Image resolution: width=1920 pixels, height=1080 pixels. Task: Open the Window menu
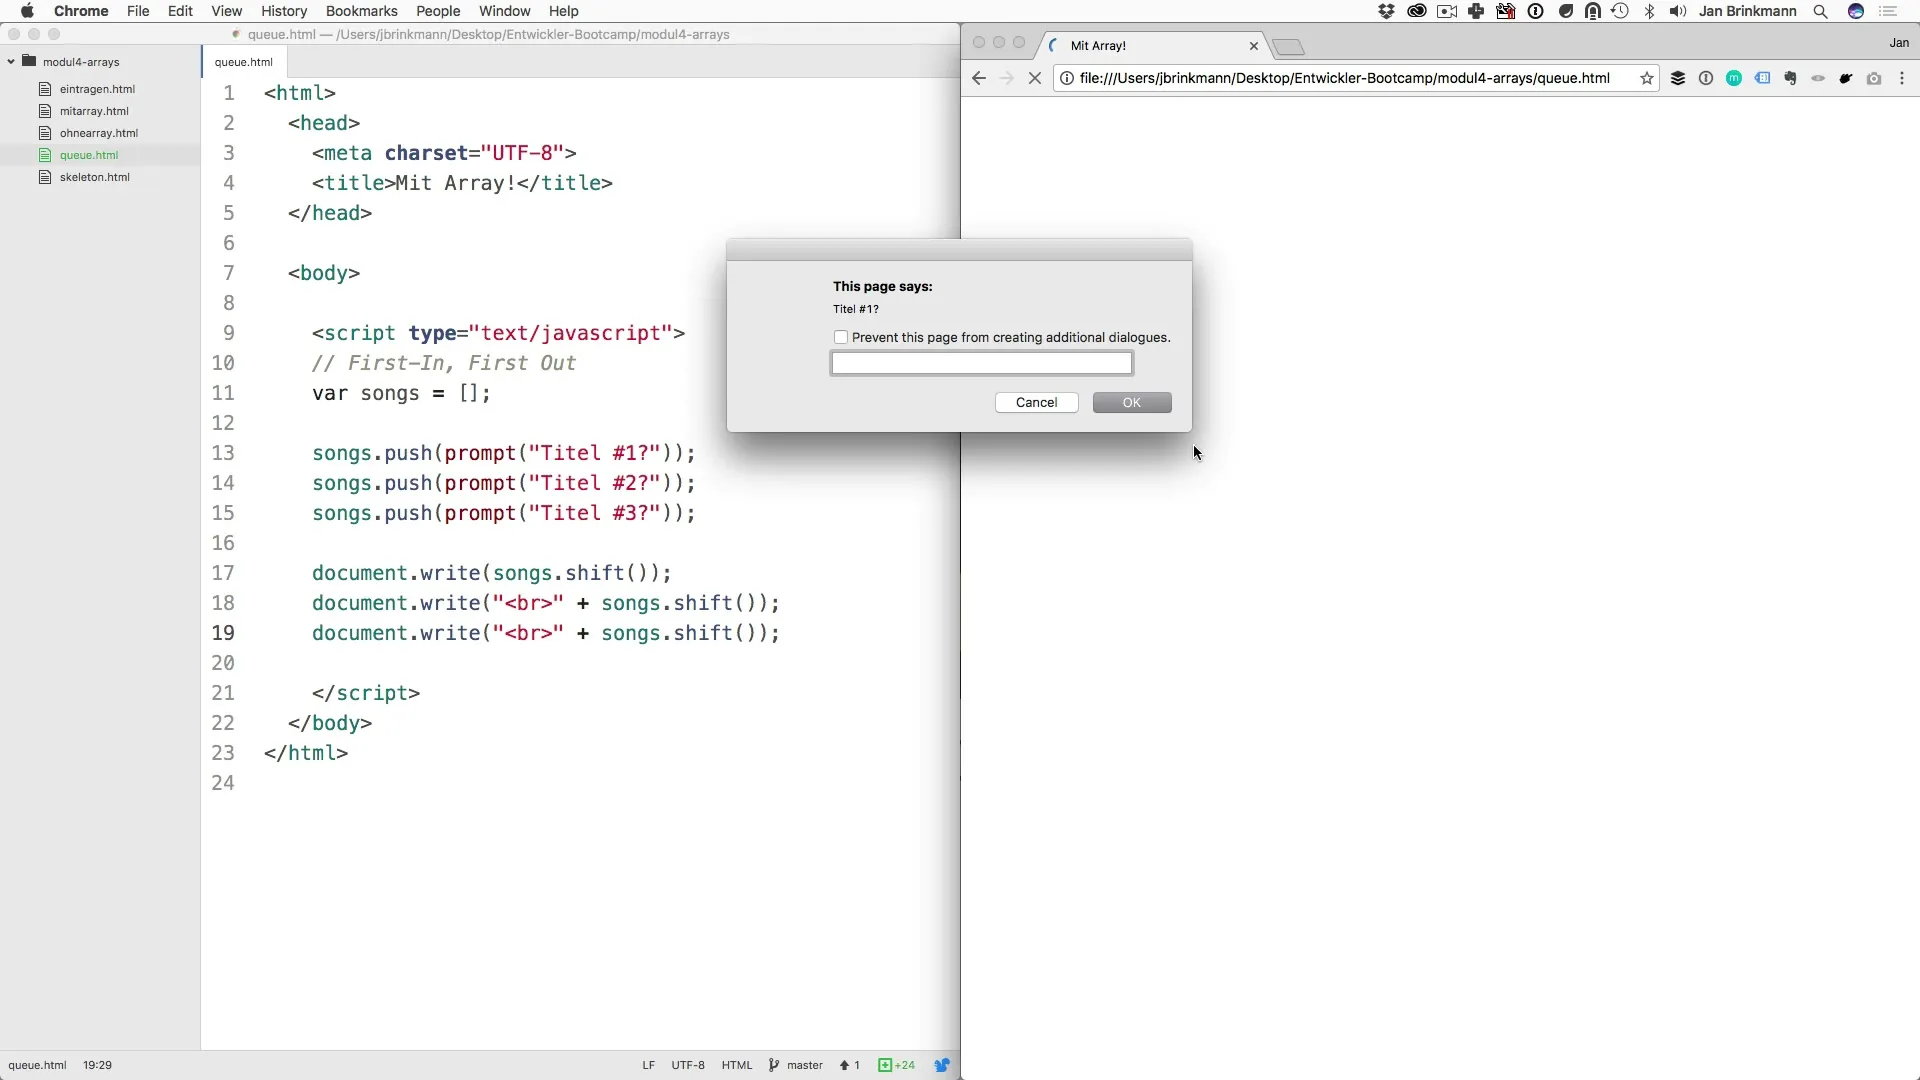pyautogui.click(x=505, y=11)
